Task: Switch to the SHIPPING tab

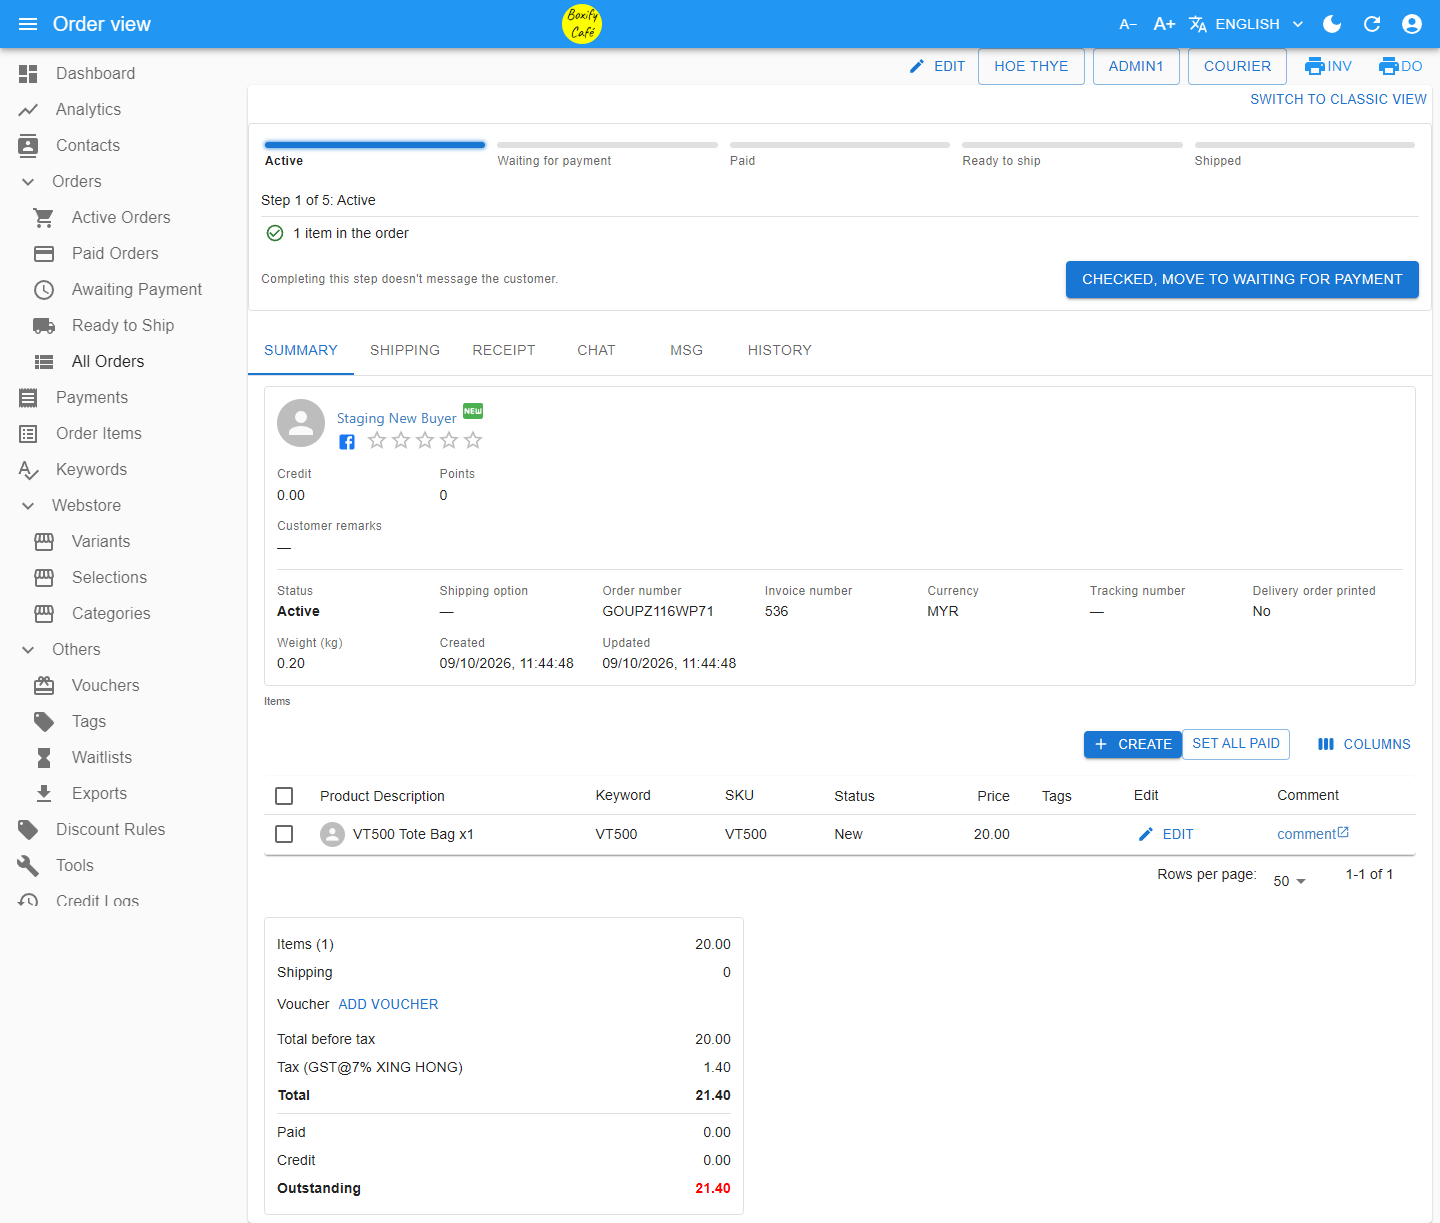Action: click(405, 350)
